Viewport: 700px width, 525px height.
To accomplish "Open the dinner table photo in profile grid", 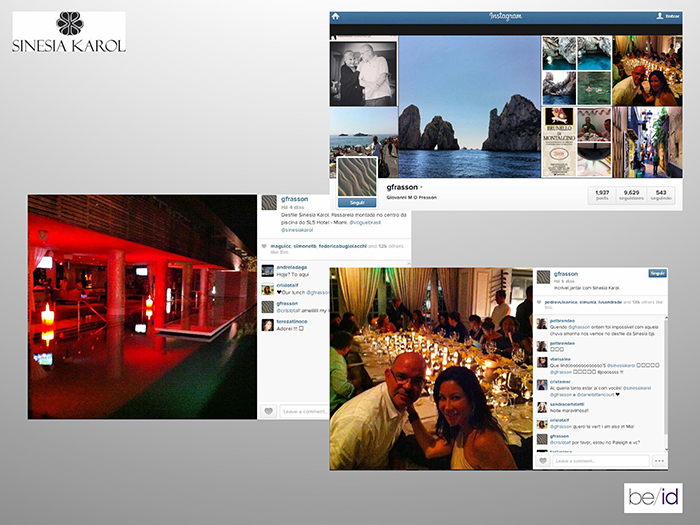I will click(647, 71).
